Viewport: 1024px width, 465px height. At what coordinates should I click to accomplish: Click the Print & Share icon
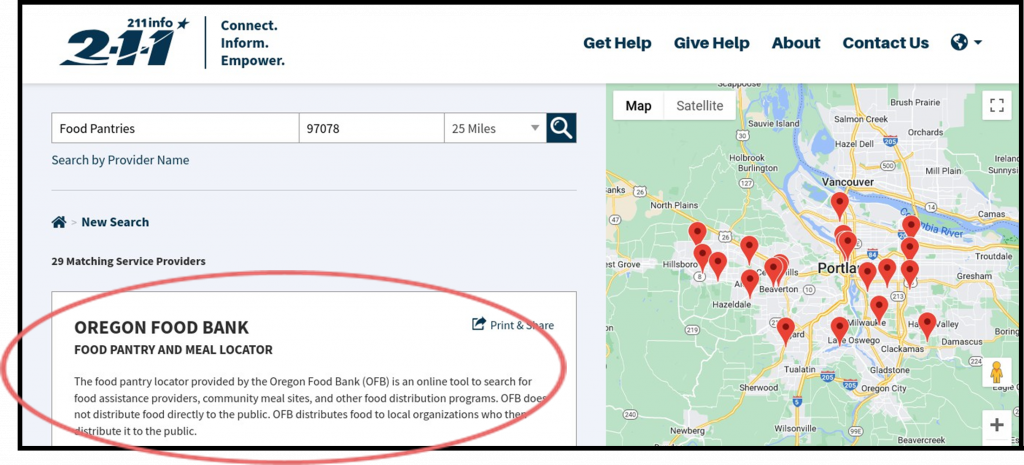(x=479, y=325)
